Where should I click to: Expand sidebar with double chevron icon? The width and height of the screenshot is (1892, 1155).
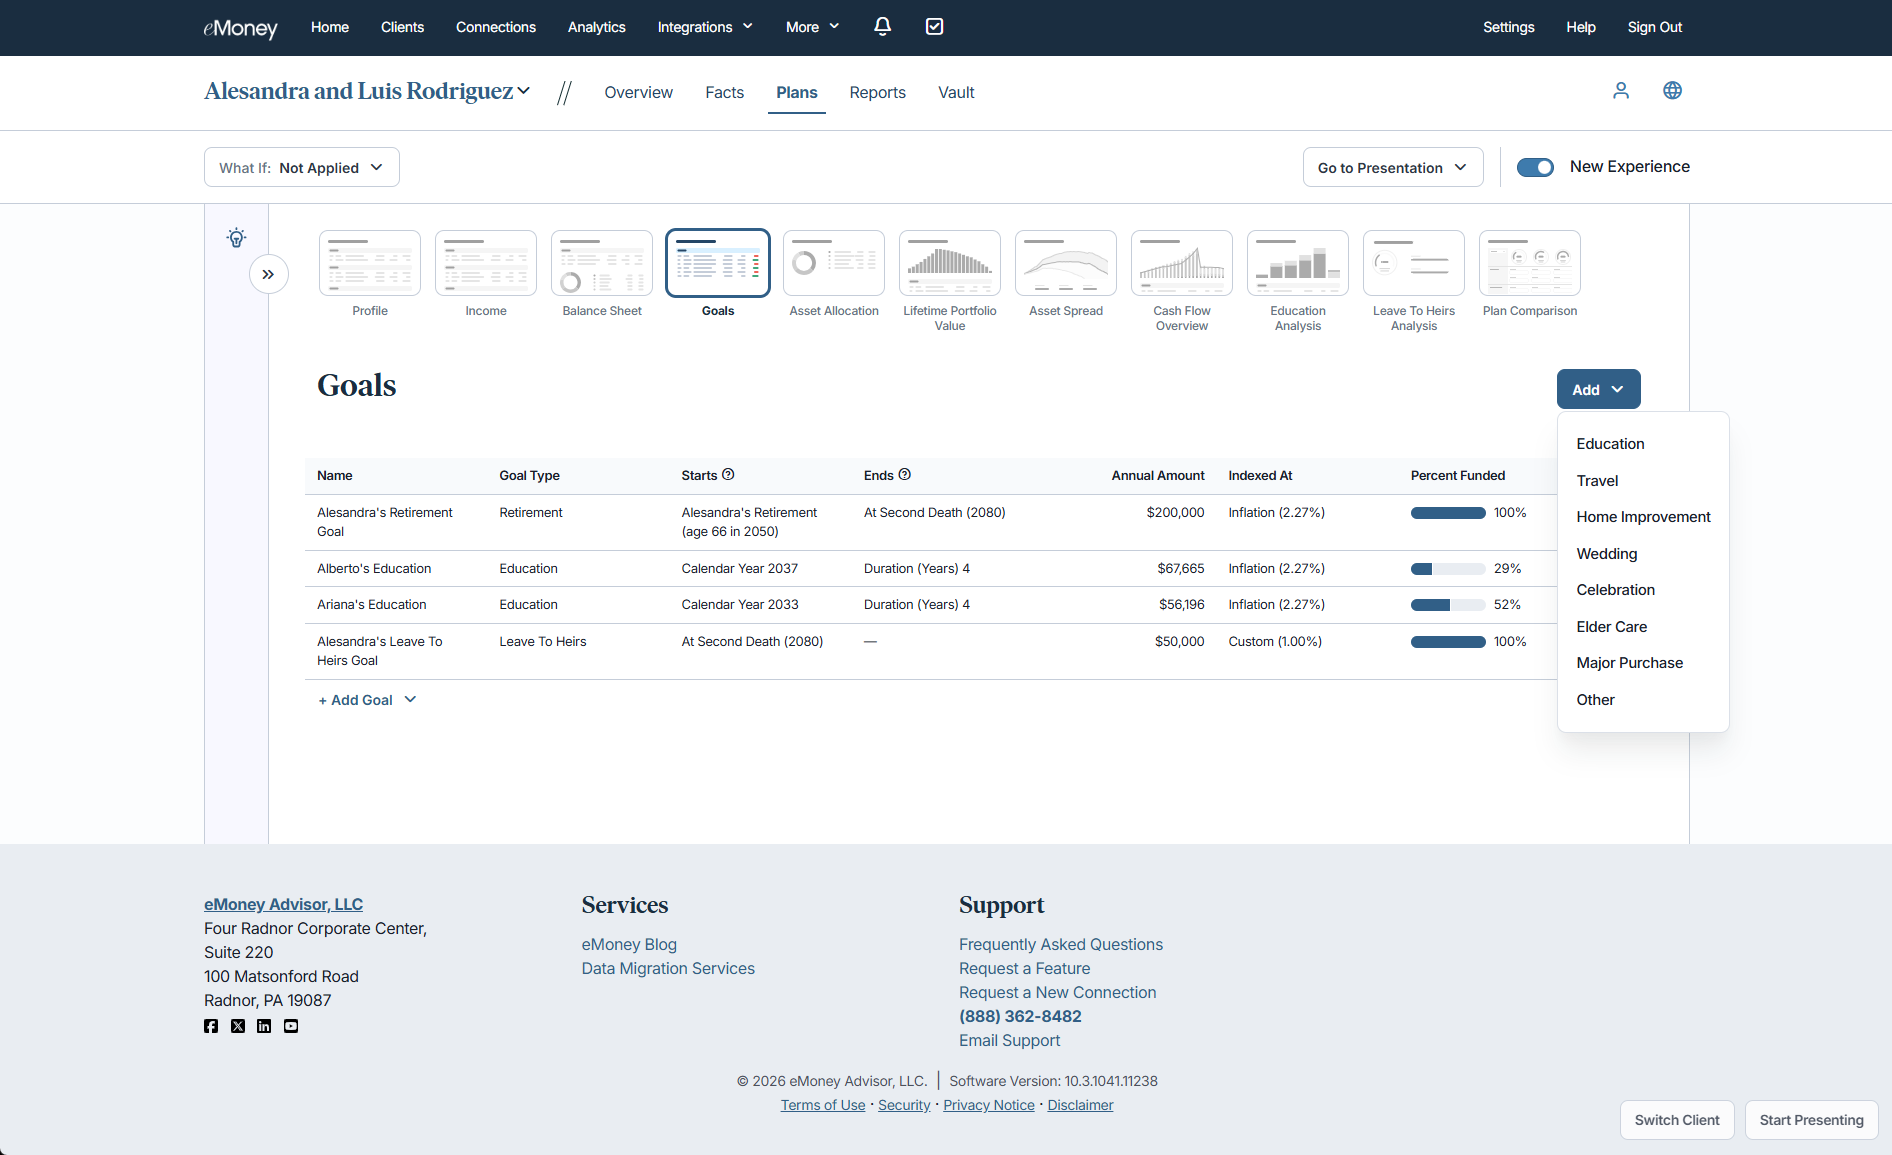(x=268, y=274)
